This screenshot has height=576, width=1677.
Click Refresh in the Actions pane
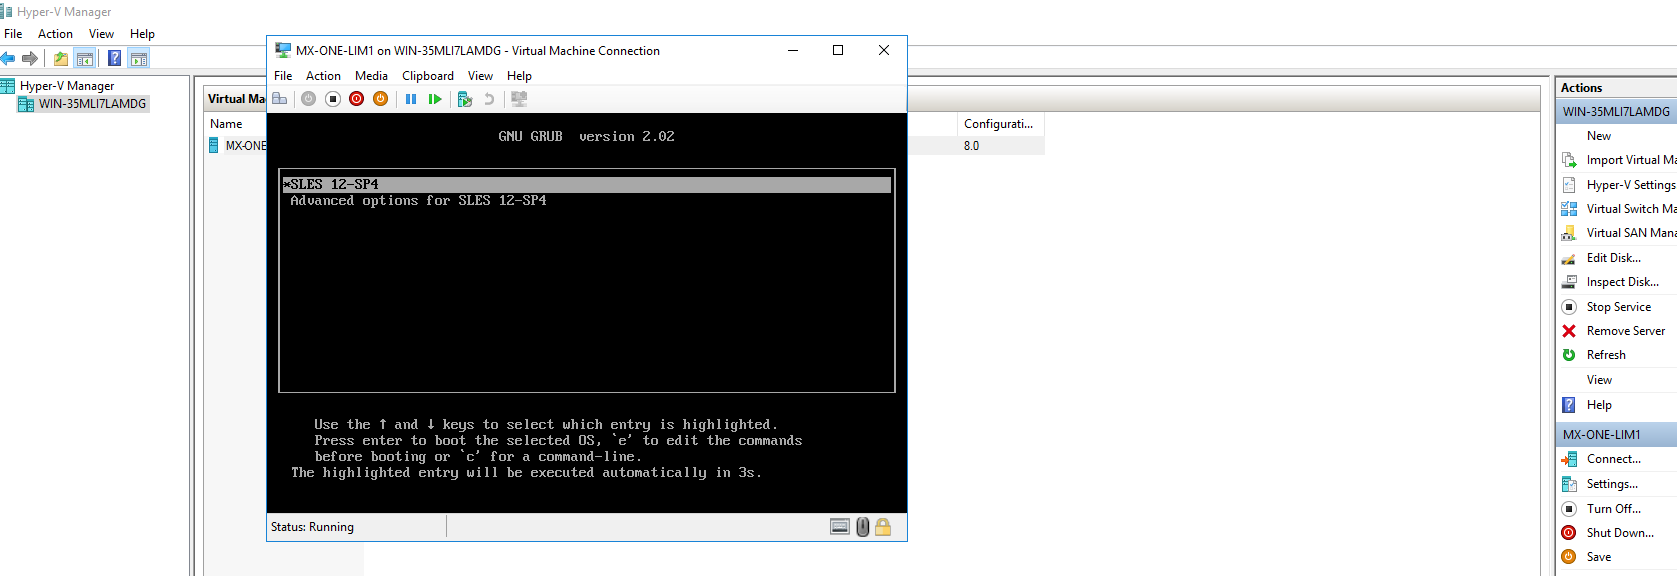(1606, 355)
